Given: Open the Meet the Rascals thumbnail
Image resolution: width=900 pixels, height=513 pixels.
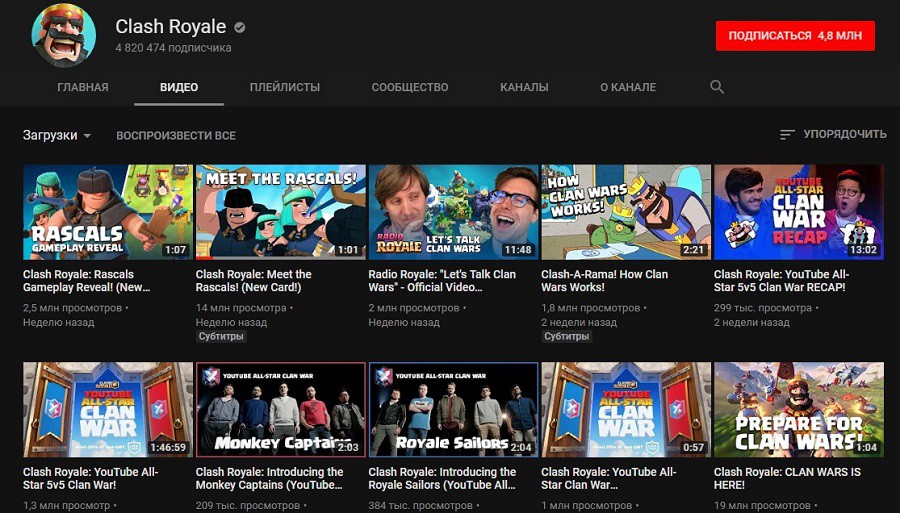Looking at the screenshot, I should (281, 212).
